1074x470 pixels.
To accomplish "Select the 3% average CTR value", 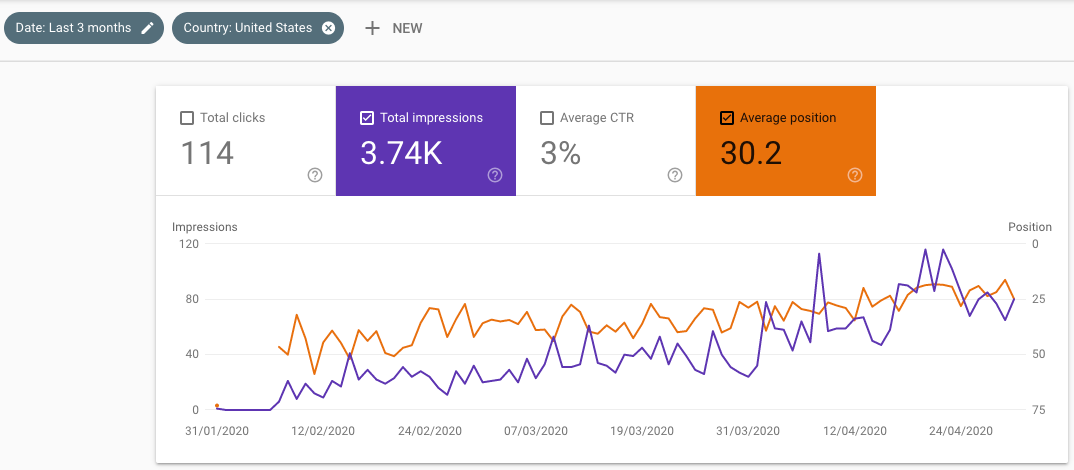I will coord(560,153).
